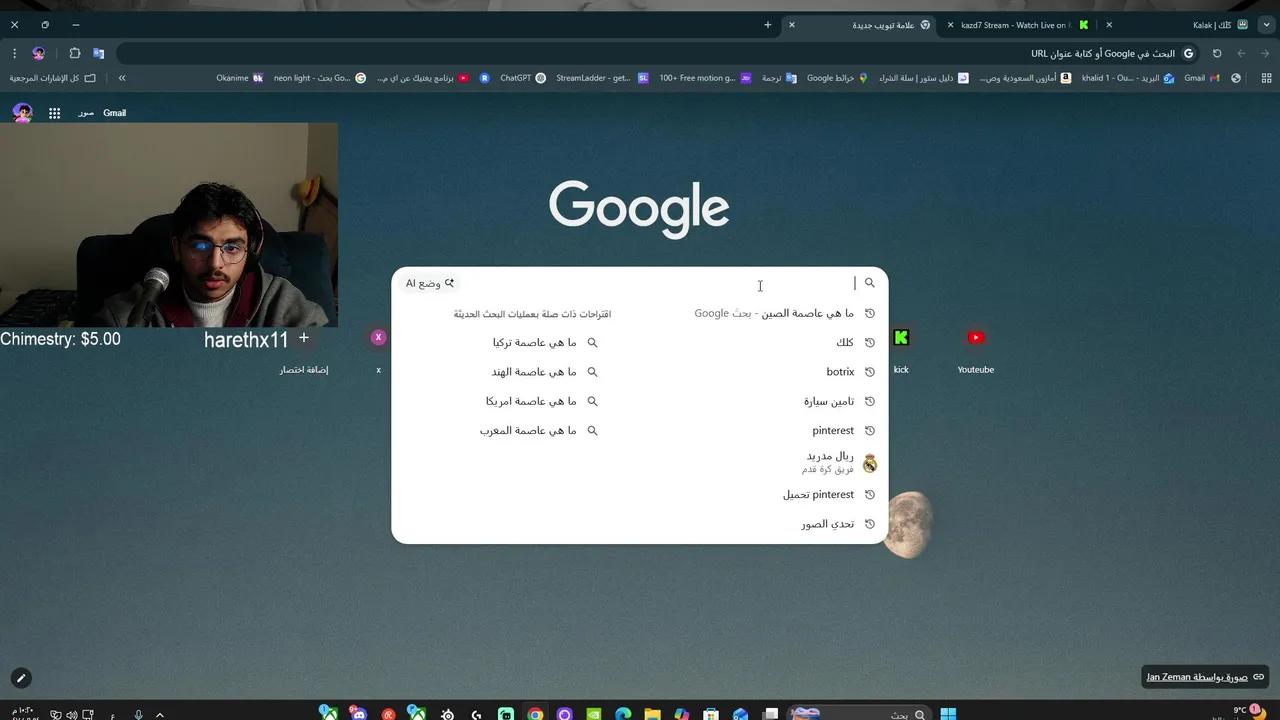This screenshot has width=1280, height=720.
Task: Click the Chrome menu three-dot icon
Action: tap(14, 53)
